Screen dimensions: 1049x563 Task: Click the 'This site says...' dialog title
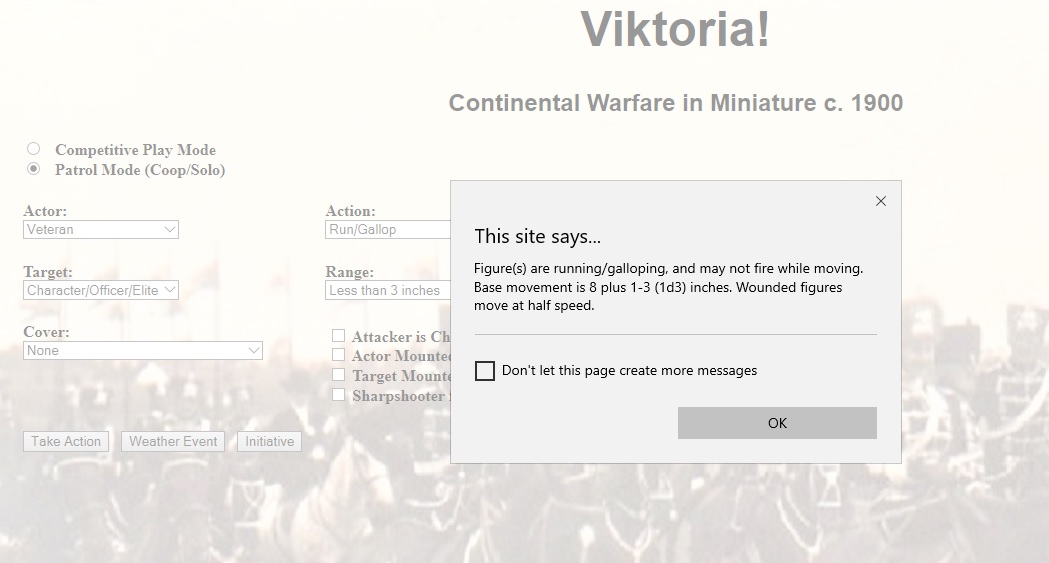(538, 237)
